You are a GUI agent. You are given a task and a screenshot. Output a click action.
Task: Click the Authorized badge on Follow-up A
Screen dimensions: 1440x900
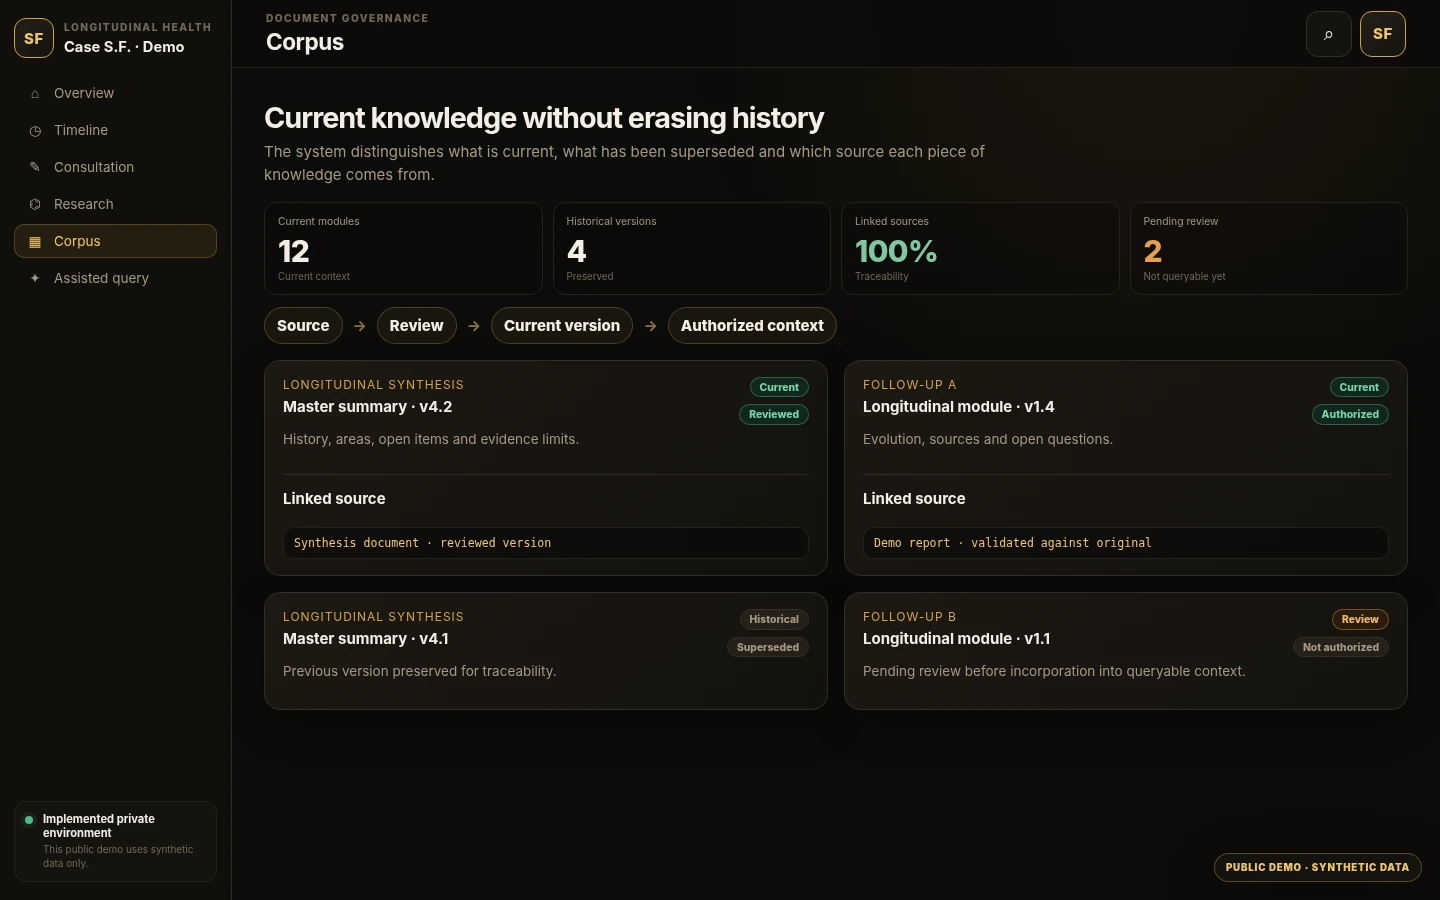pyautogui.click(x=1350, y=414)
